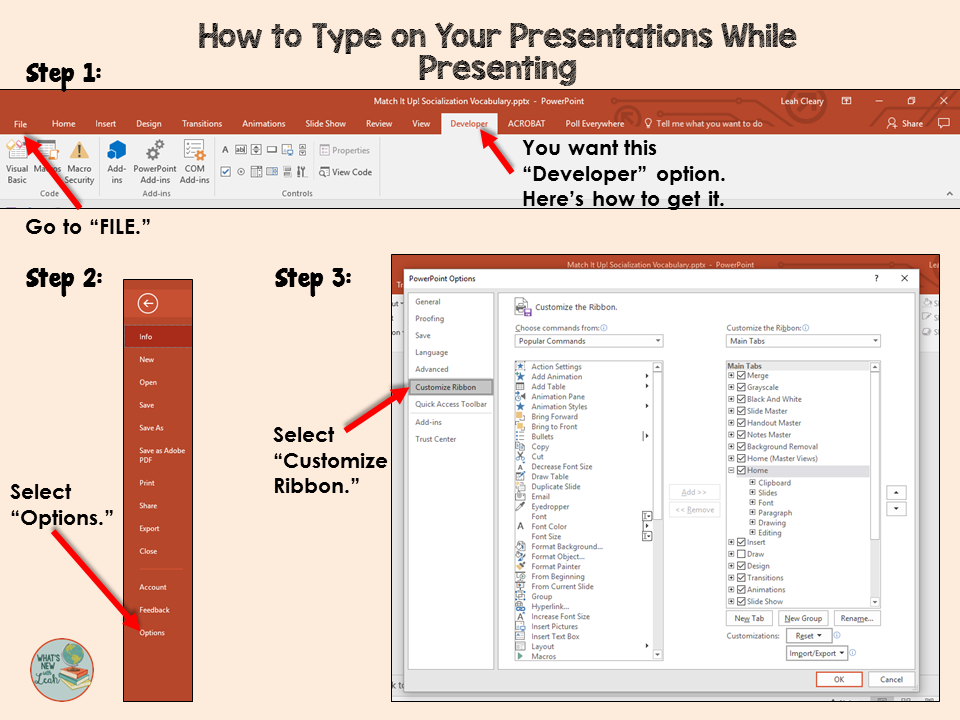
Task: Open the COM Add-ins dialog
Action: (196, 162)
